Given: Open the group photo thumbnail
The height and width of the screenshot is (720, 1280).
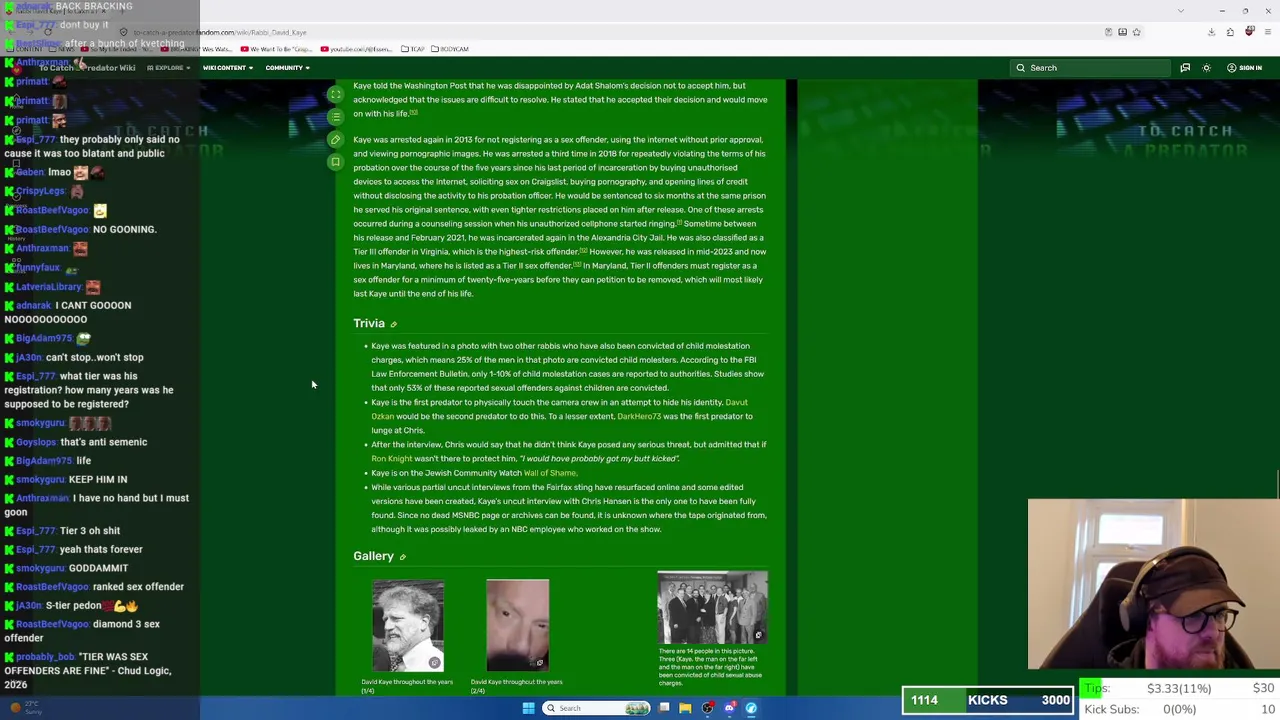Looking at the screenshot, I should click(712, 607).
